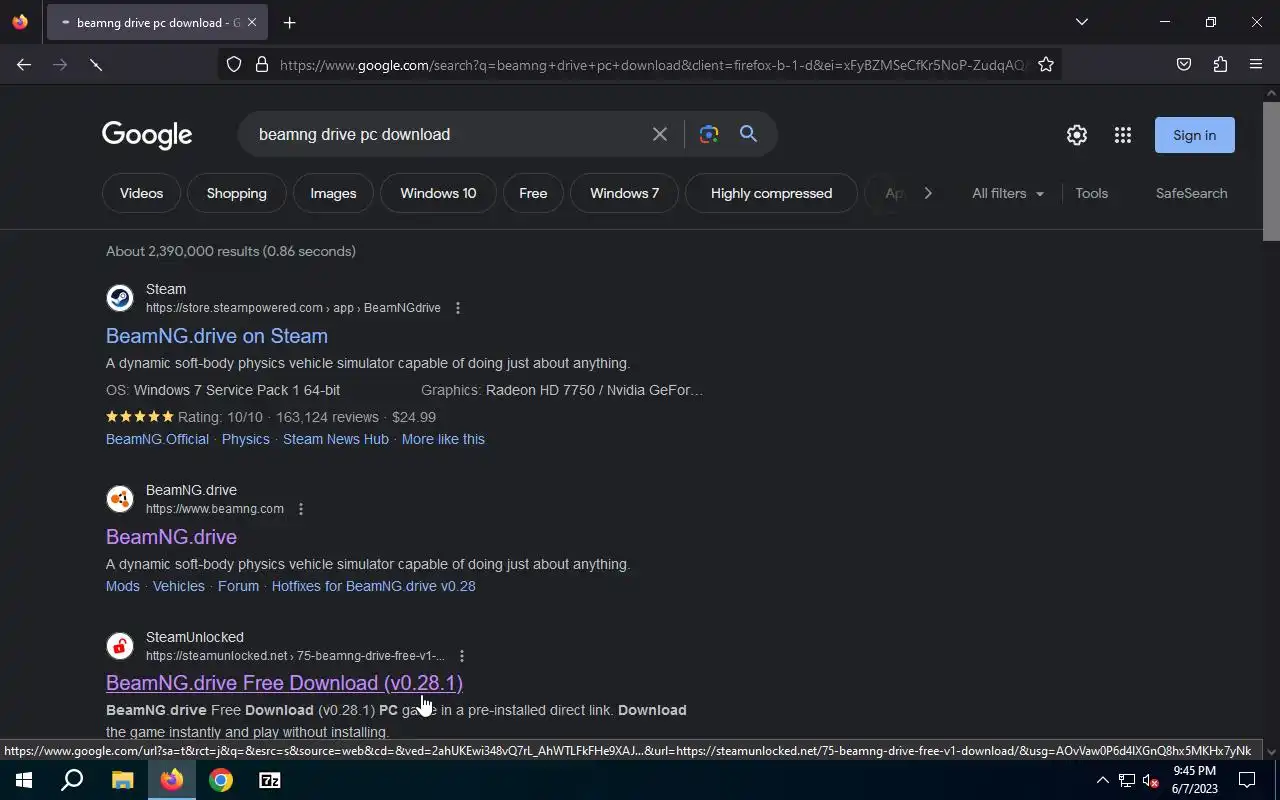Open the muted volume tray icon
This screenshot has width=1280, height=800.
click(x=1150, y=780)
